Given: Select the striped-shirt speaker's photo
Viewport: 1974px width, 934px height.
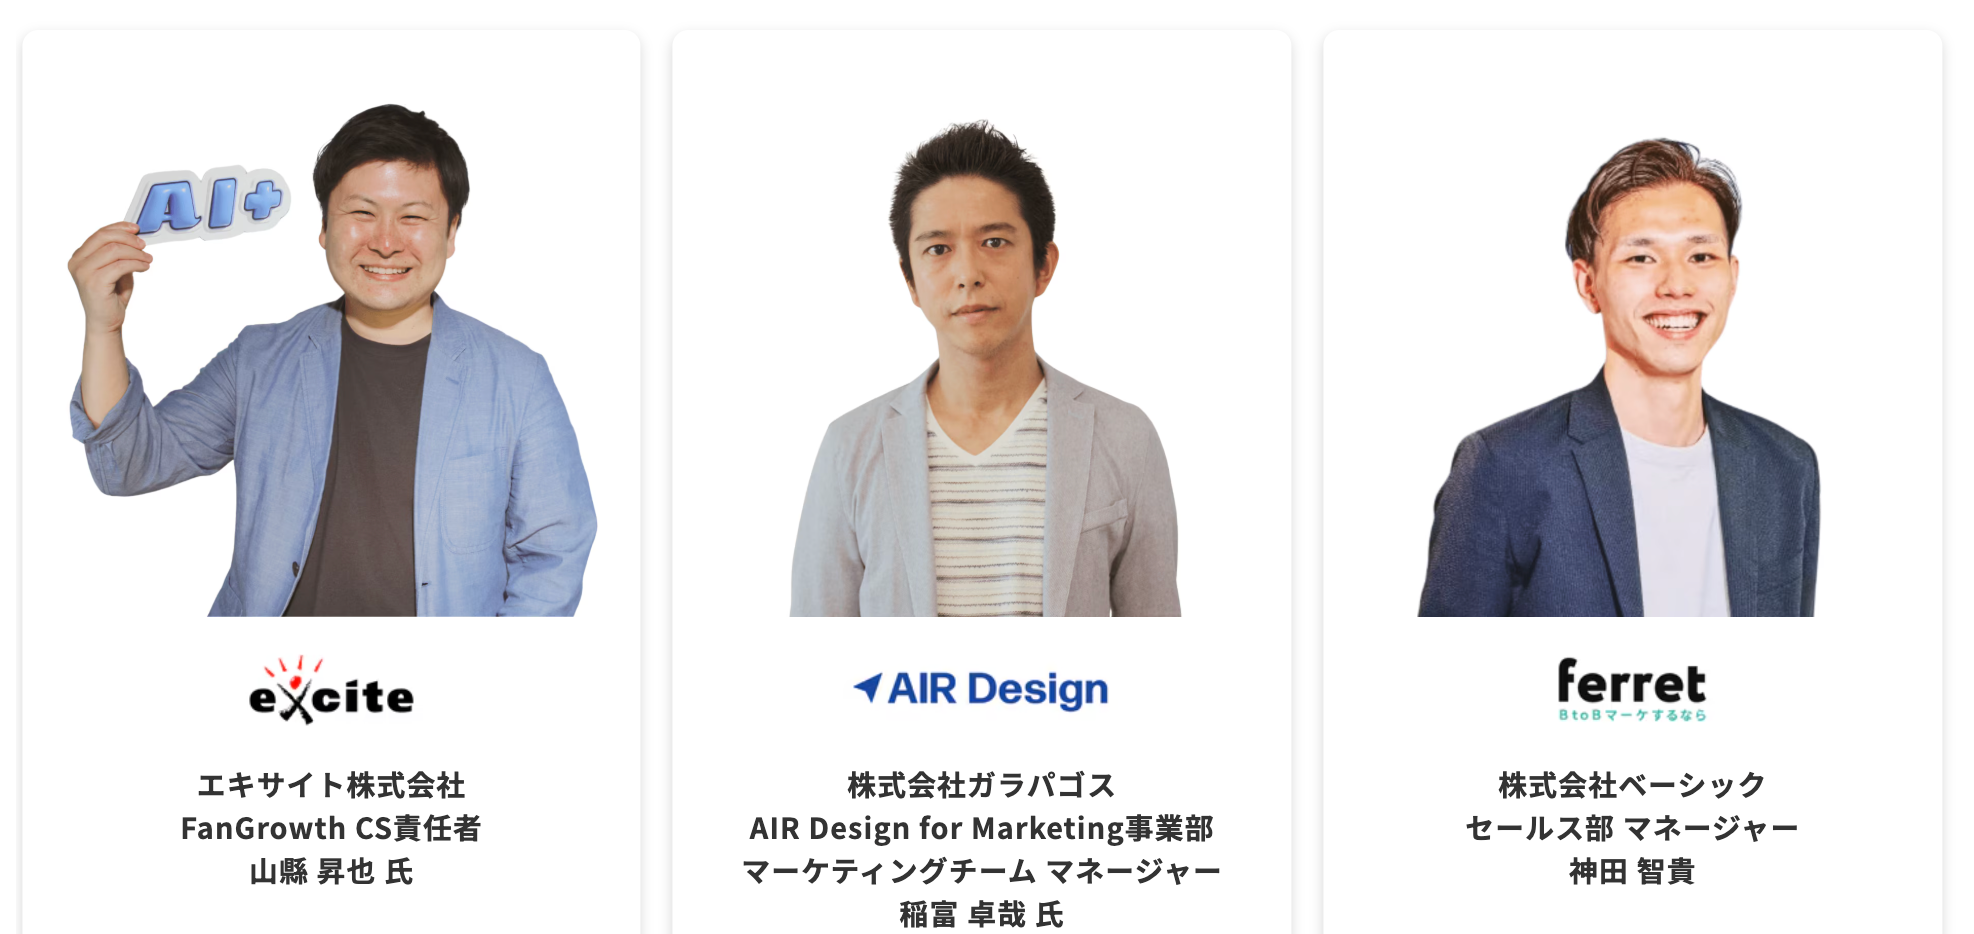Looking at the screenshot, I should tap(984, 367).
